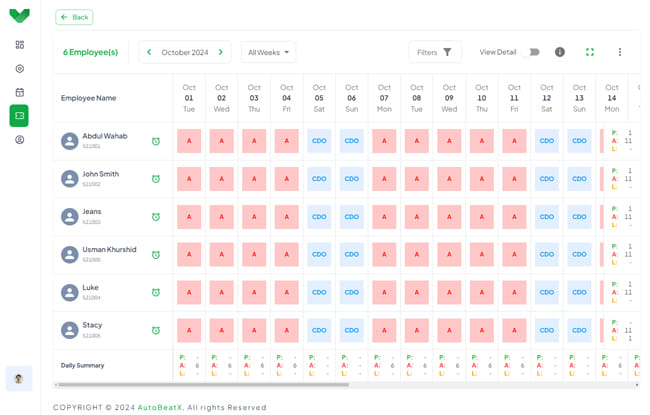This screenshot has width=650, height=415.
Task: Go to previous month using left chevron
Action: 149,52
